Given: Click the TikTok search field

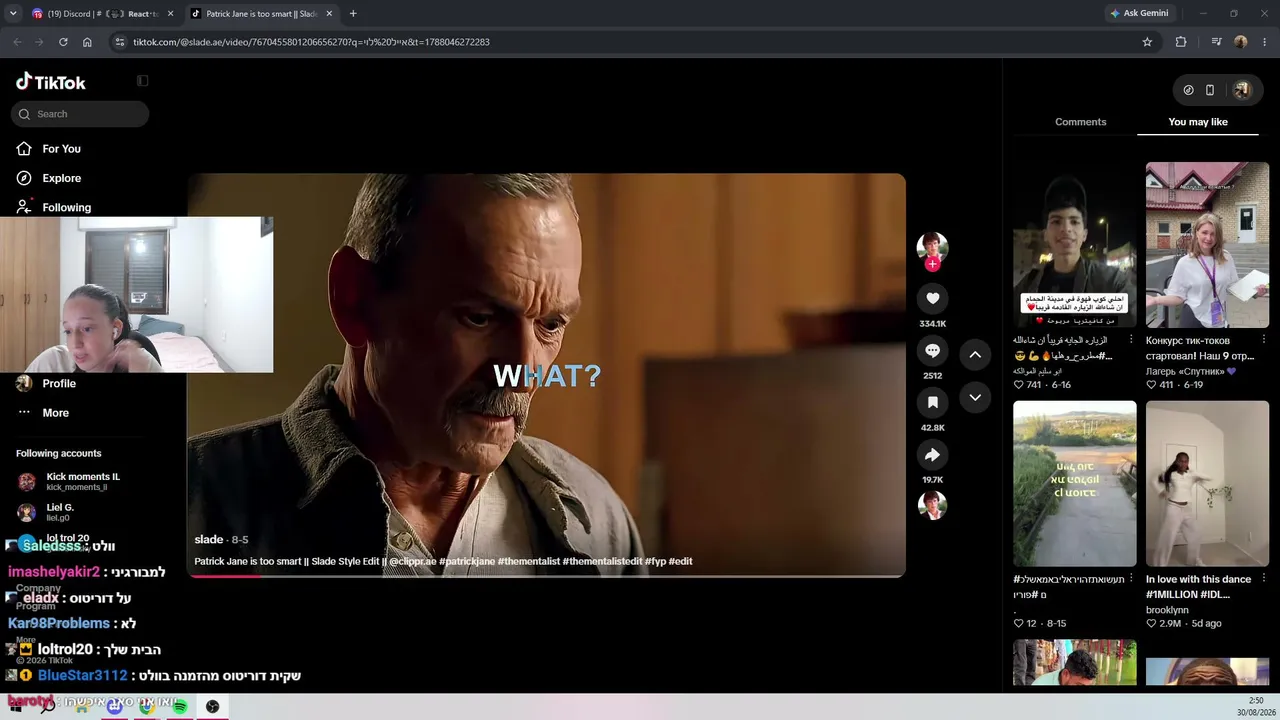Looking at the screenshot, I should (x=80, y=114).
